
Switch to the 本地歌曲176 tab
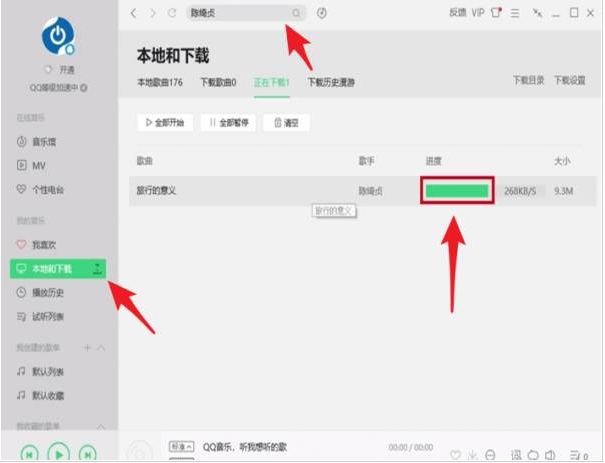click(x=161, y=80)
